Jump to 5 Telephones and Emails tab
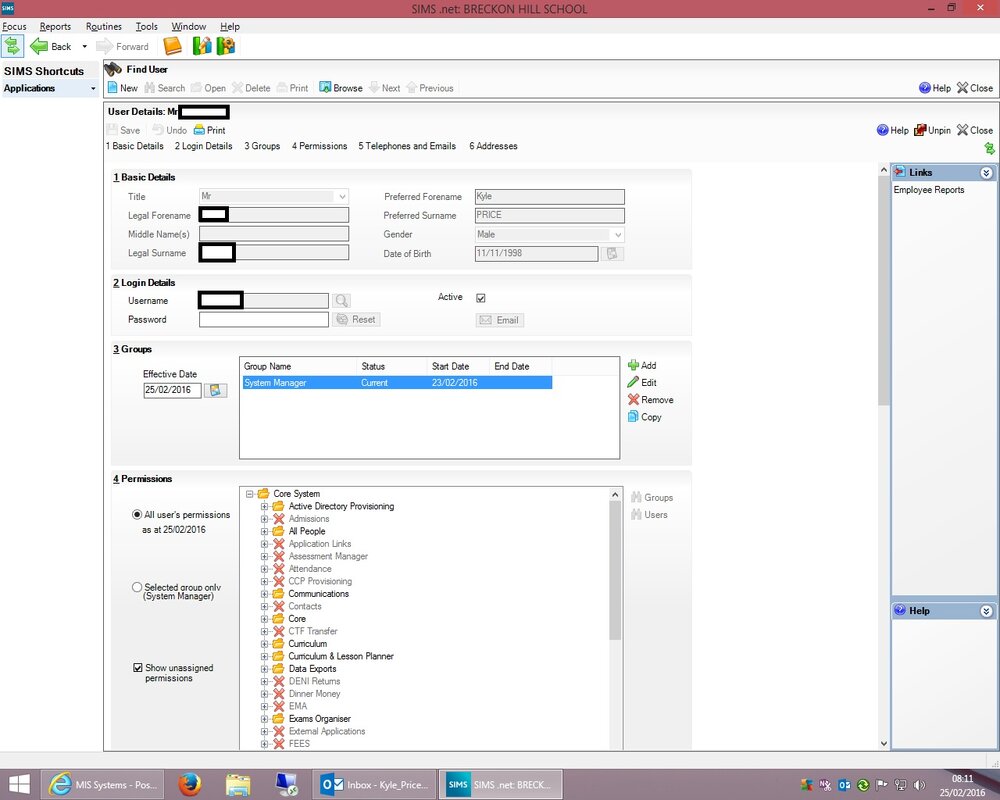 [x=407, y=146]
